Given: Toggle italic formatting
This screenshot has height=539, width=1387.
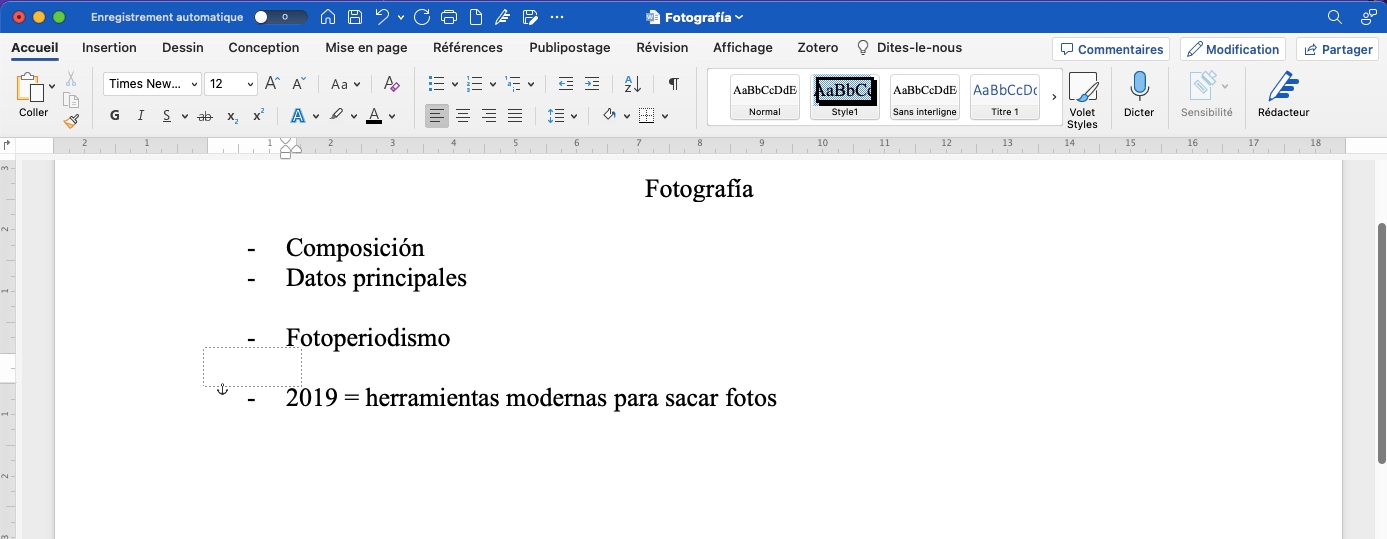Looking at the screenshot, I should click(x=141, y=116).
